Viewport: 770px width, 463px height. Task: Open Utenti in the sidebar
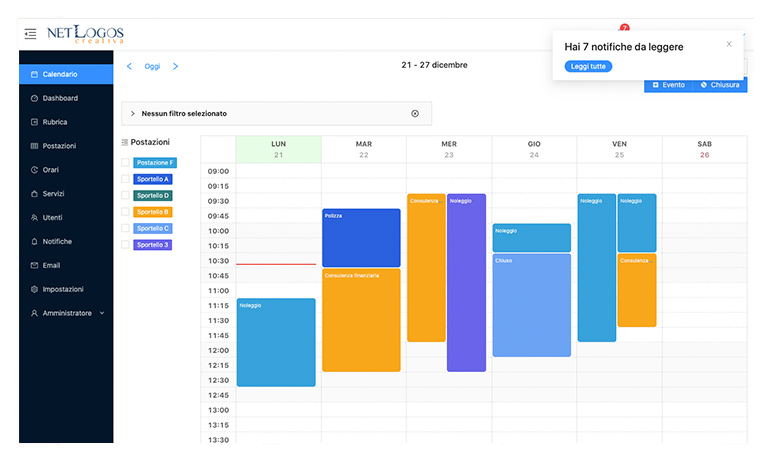pyautogui.click(x=66, y=218)
